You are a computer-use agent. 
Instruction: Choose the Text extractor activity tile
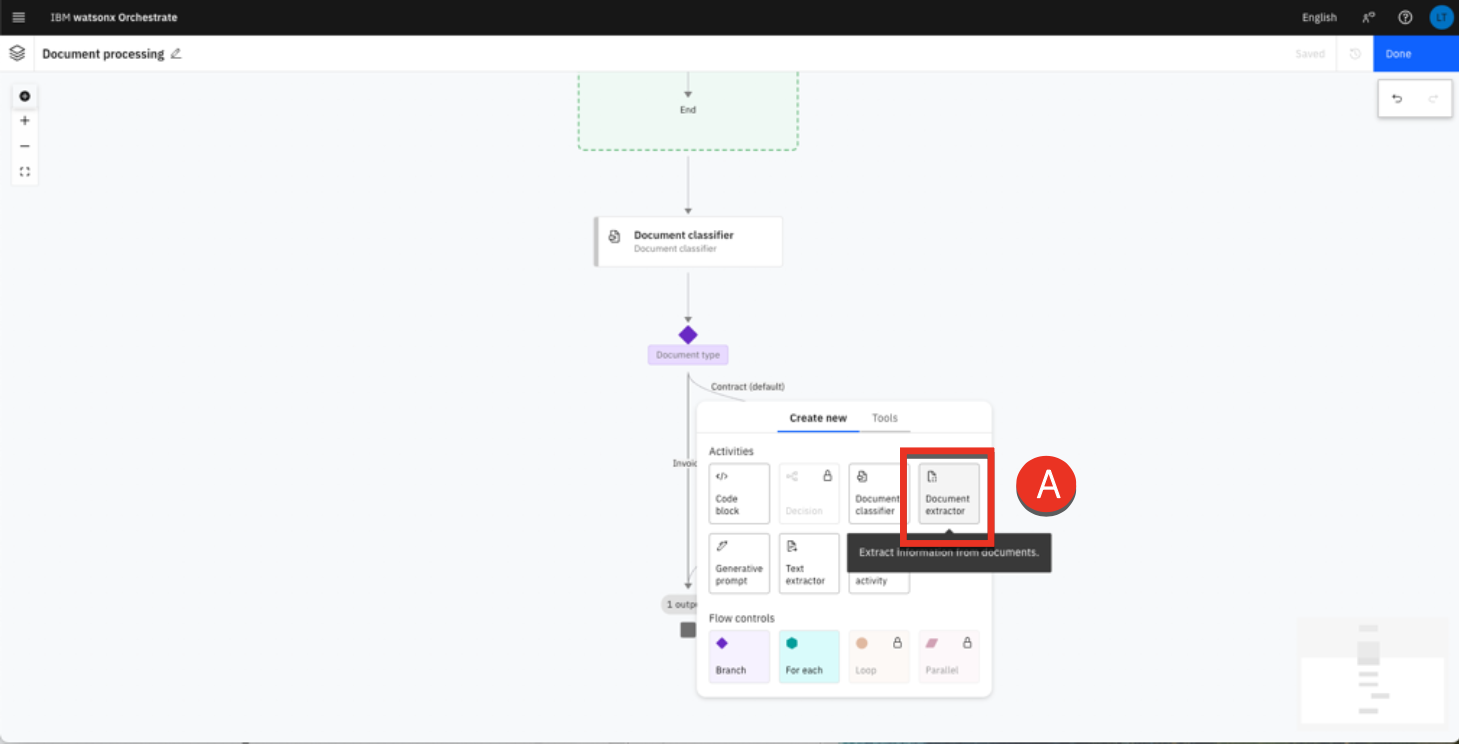pyautogui.click(x=809, y=563)
